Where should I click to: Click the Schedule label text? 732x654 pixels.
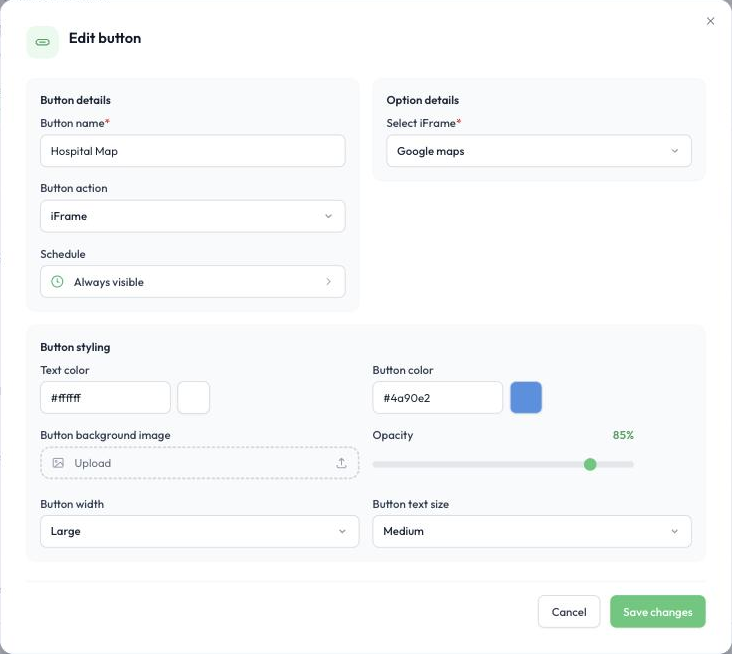tap(63, 254)
